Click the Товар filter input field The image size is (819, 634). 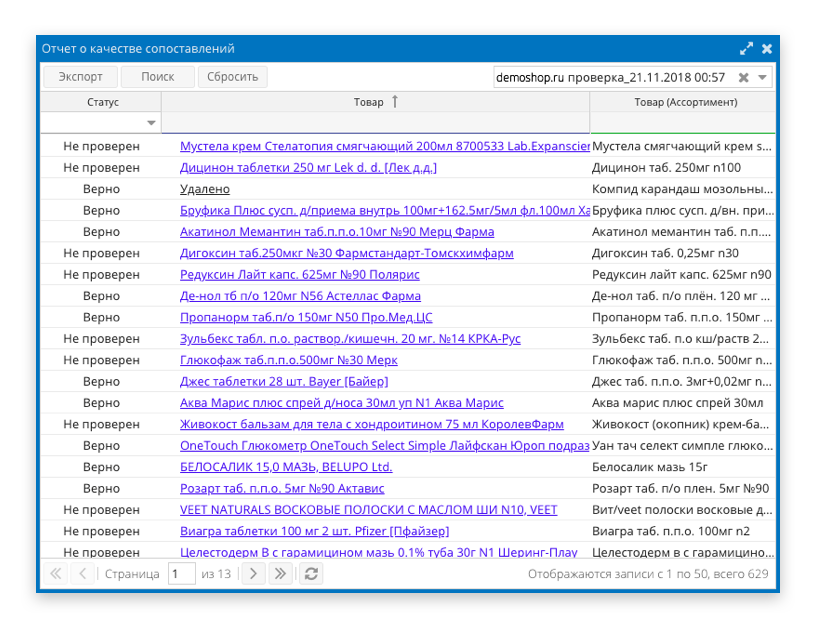(x=376, y=123)
